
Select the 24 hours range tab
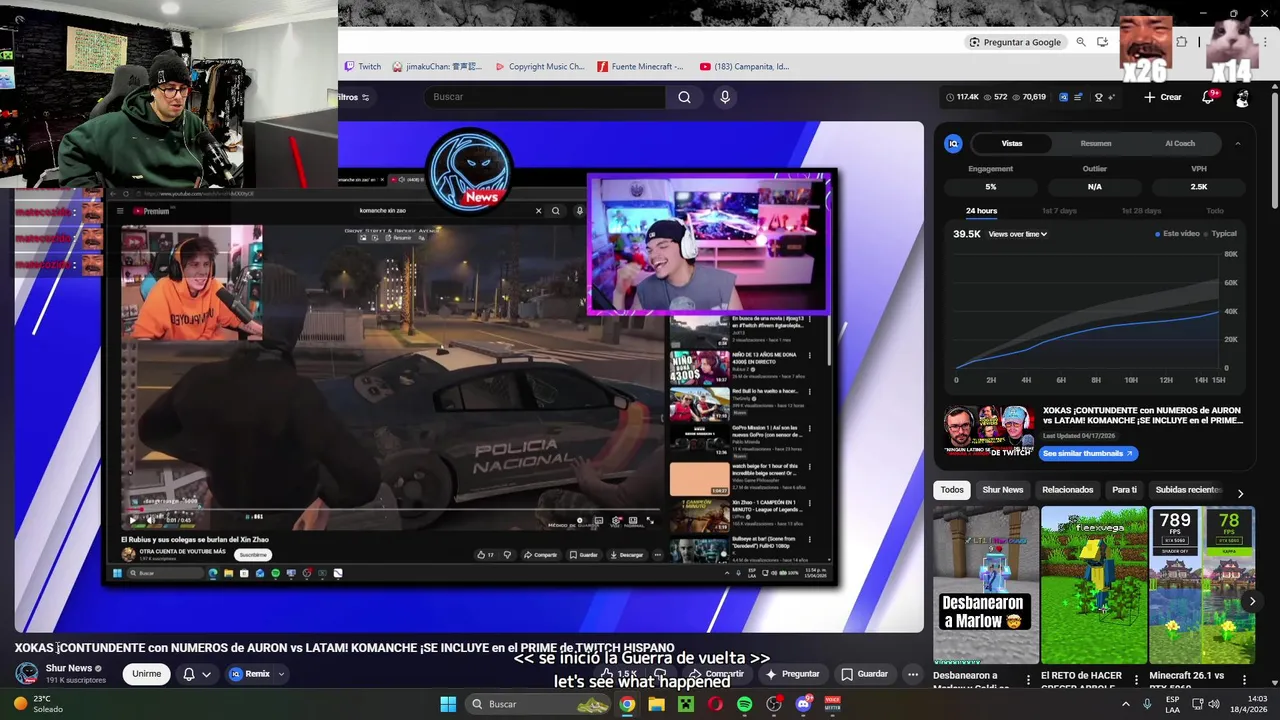pyautogui.click(x=981, y=211)
